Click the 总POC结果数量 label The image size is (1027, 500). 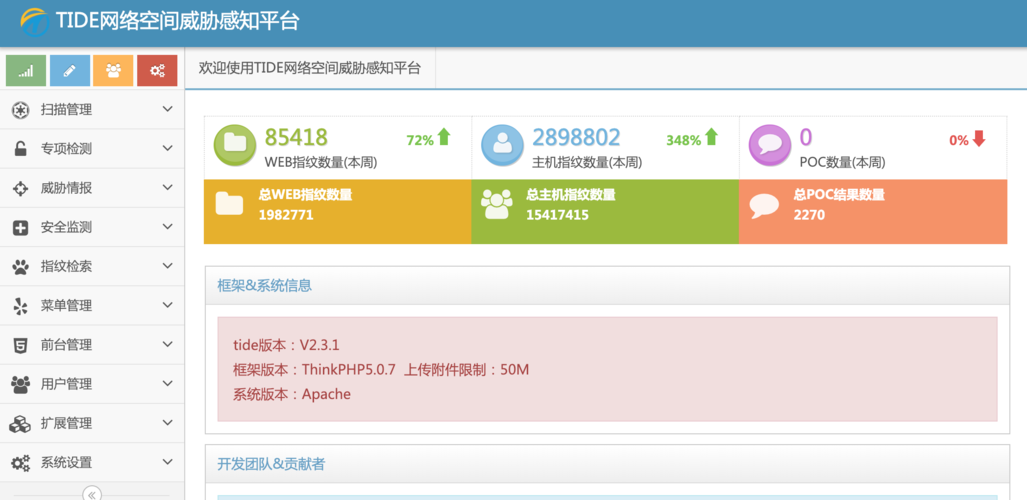click(x=839, y=195)
